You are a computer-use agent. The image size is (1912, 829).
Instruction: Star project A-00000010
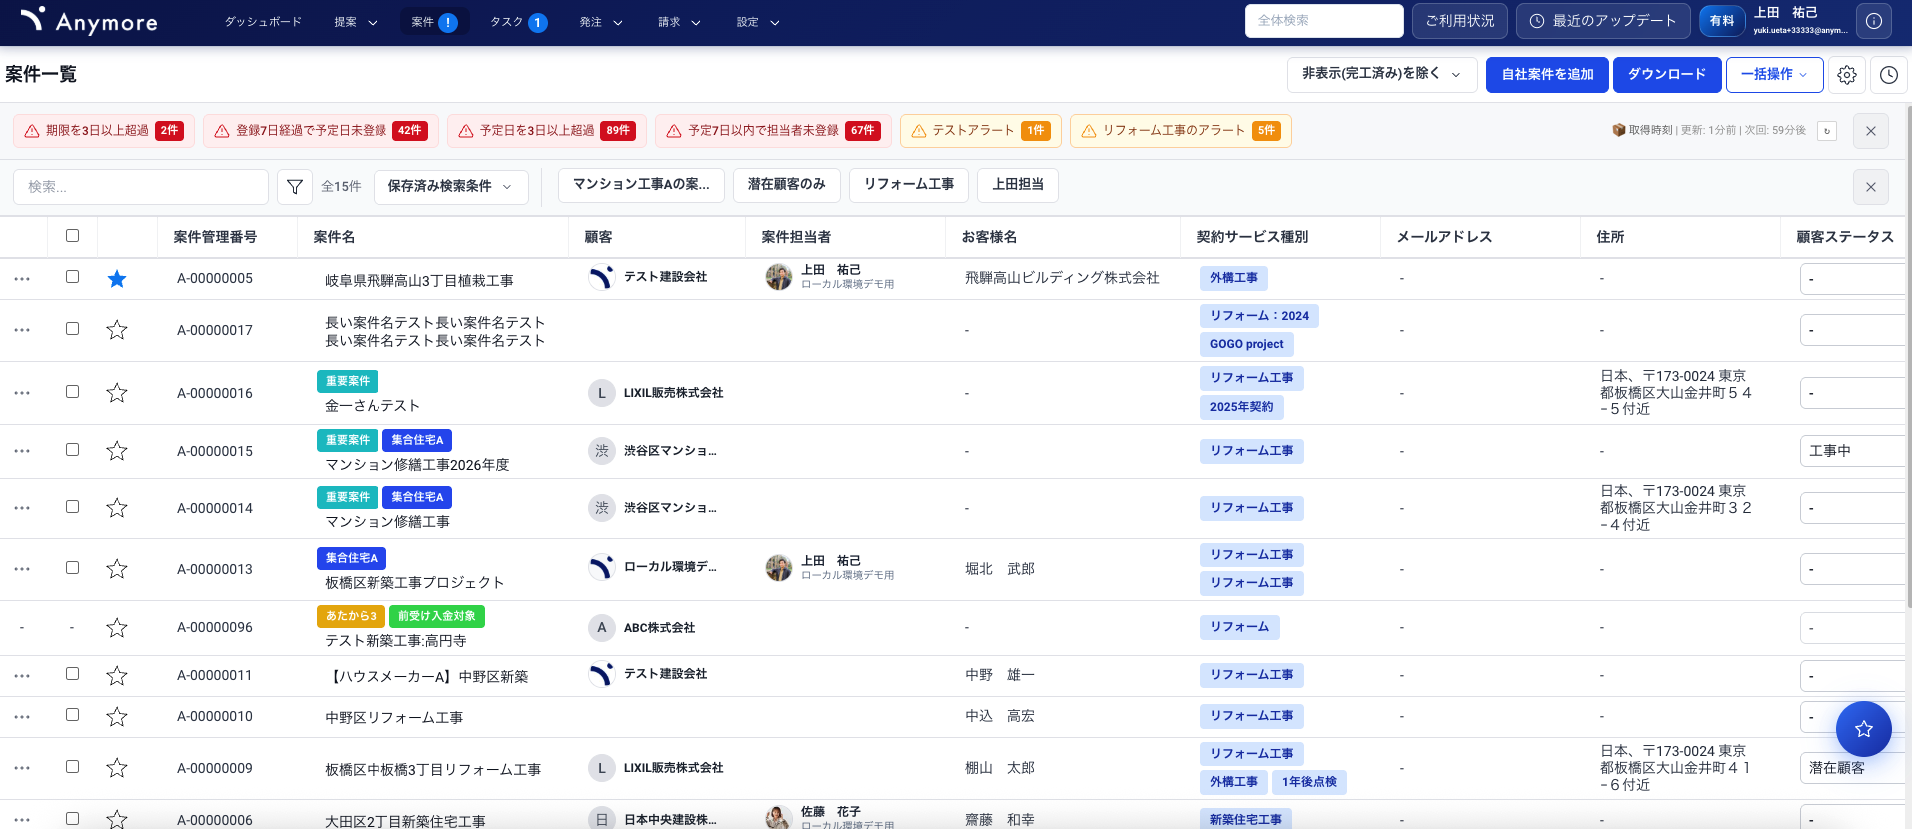pyautogui.click(x=117, y=717)
